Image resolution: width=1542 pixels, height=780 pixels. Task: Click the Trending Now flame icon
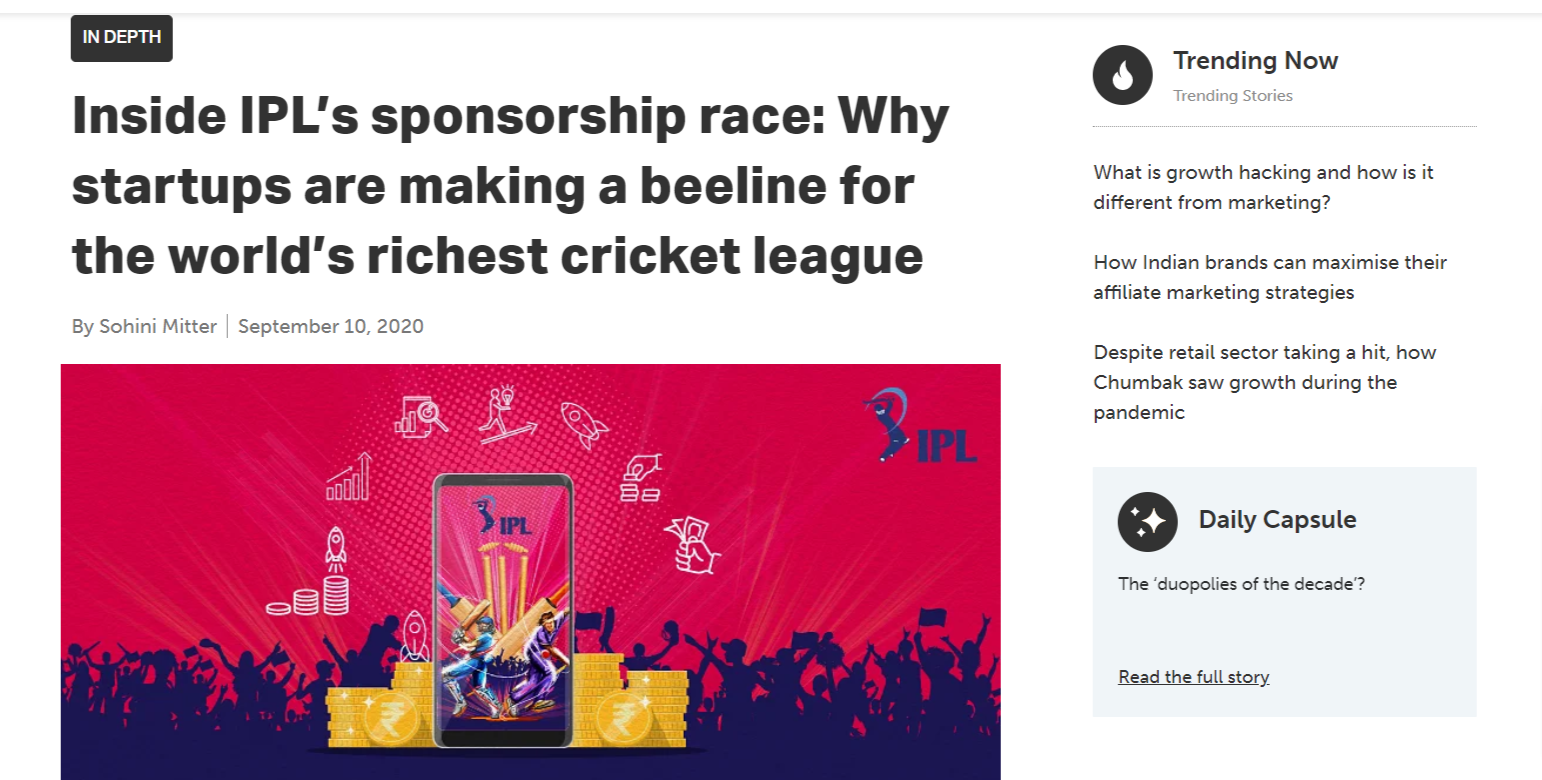(x=1123, y=75)
